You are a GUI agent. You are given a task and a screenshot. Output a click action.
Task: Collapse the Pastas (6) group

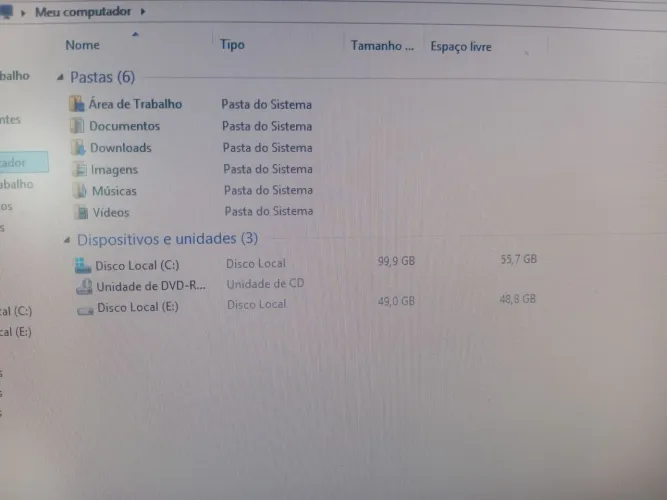pos(60,77)
